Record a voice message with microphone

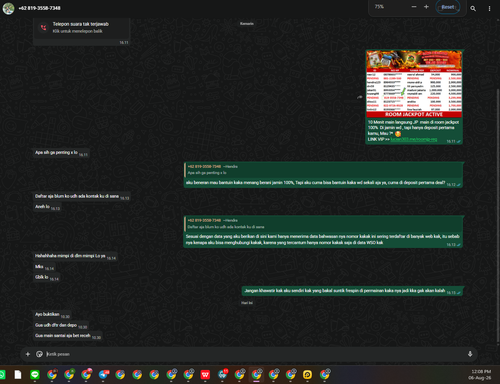[470, 354]
